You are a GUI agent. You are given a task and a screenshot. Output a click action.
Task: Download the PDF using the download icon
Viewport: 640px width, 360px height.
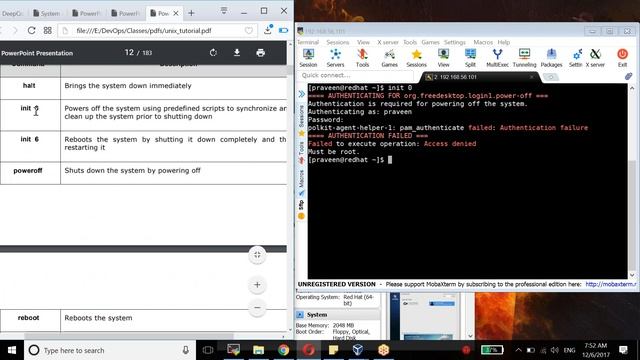click(x=237, y=53)
